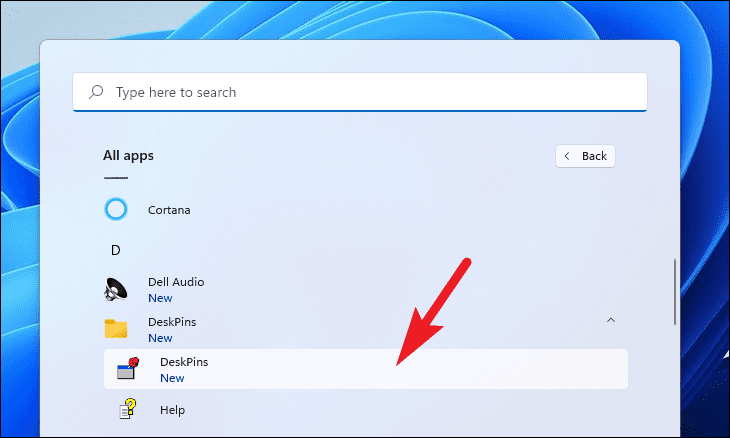Screen dimensions: 730x438
Task: Click 'New' tag under DeskPins folder
Action: click(160, 338)
